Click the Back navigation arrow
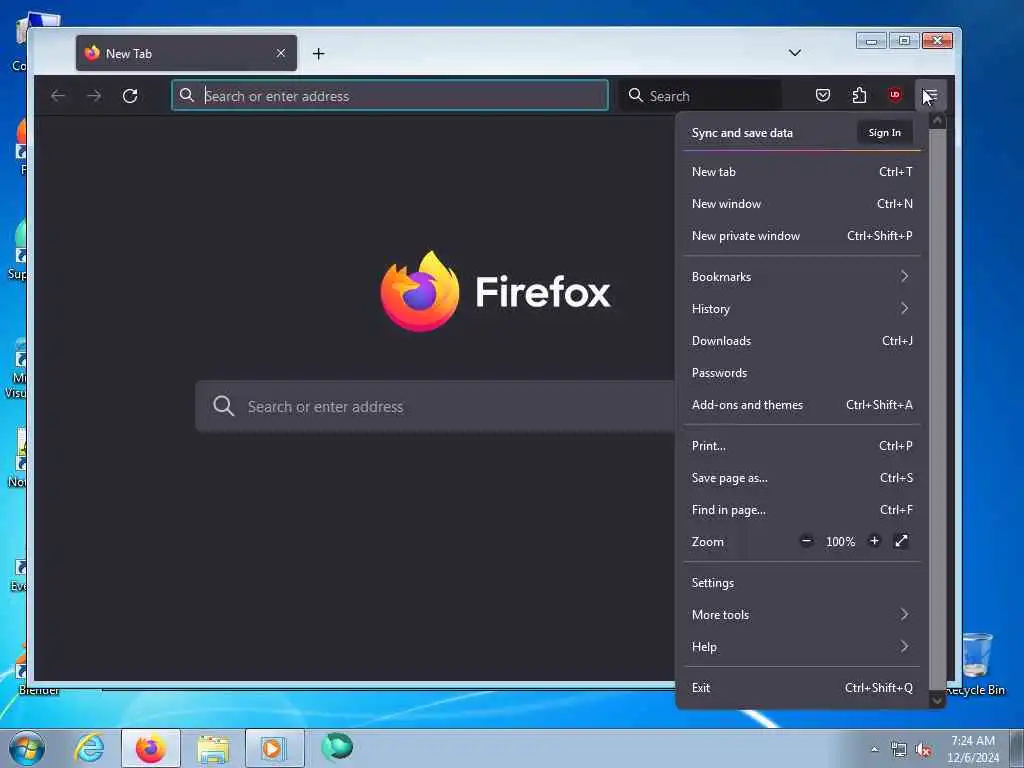Screen dimensions: 1024x768 point(58,96)
